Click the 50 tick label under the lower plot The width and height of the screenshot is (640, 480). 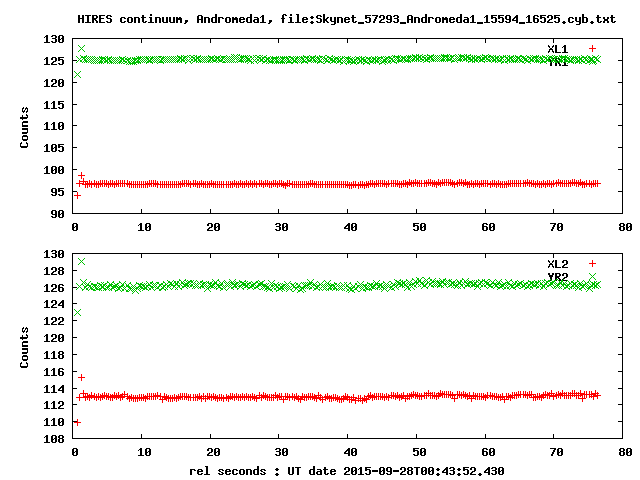coord(419,453)
